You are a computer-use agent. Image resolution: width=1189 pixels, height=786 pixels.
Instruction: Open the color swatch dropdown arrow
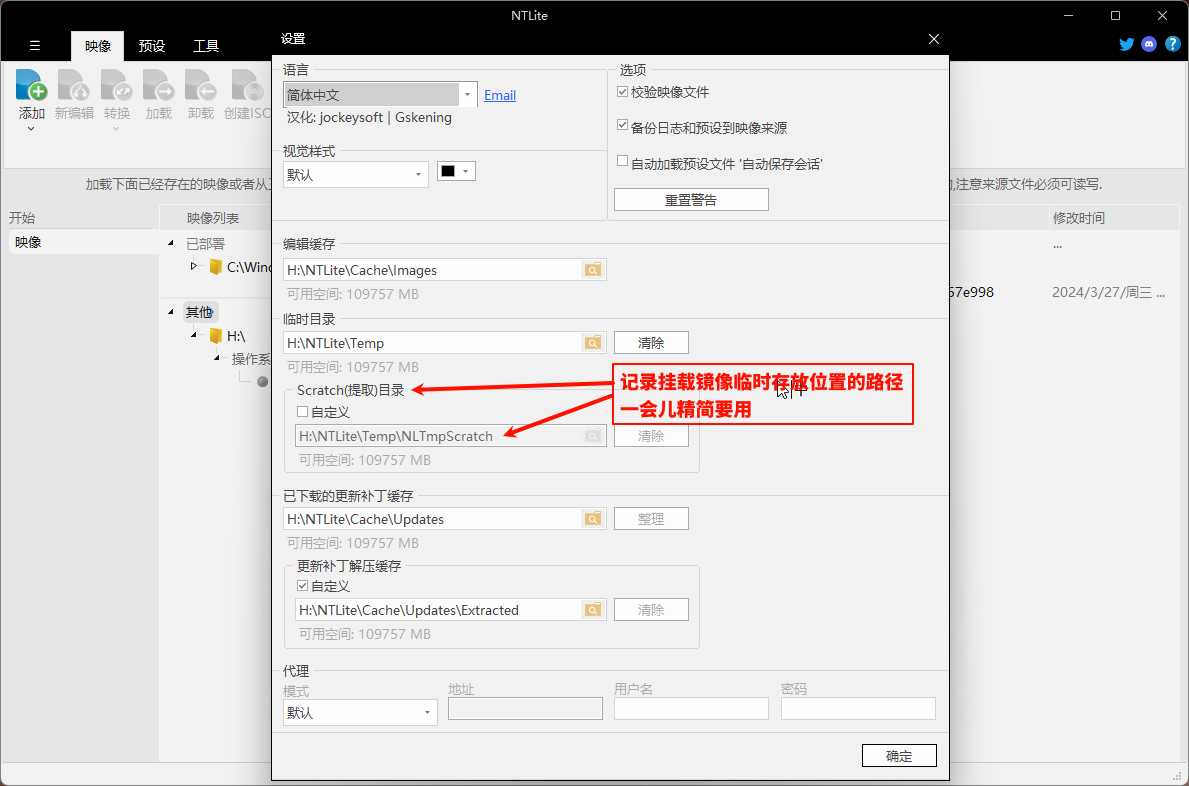tap(466, 171)
